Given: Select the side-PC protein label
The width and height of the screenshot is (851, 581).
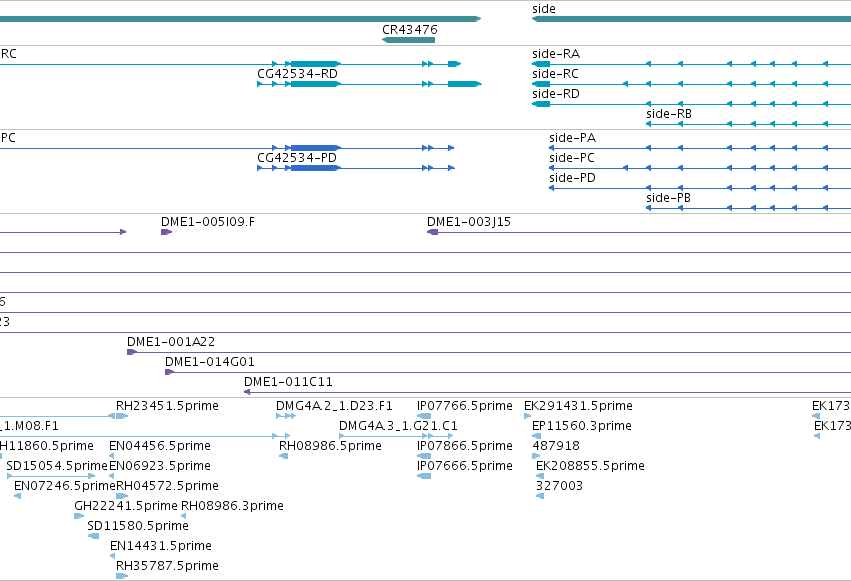Looking at the screenshot, I should (572, 158).
